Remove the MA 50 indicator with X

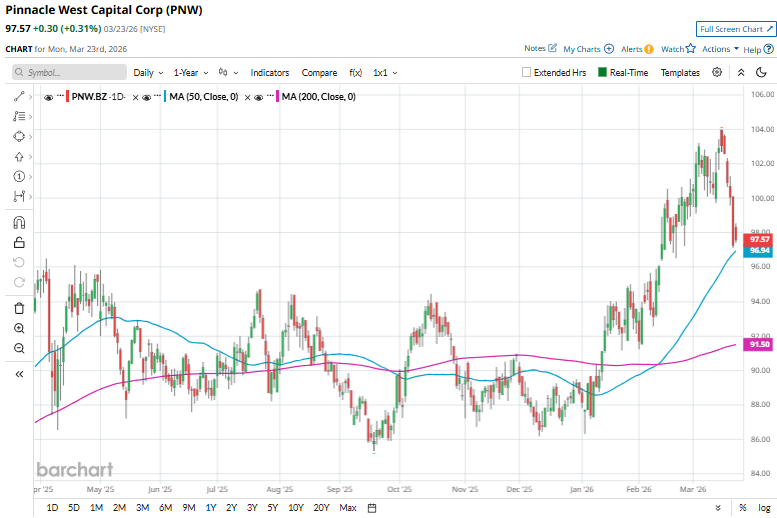[x=247, y=98]
